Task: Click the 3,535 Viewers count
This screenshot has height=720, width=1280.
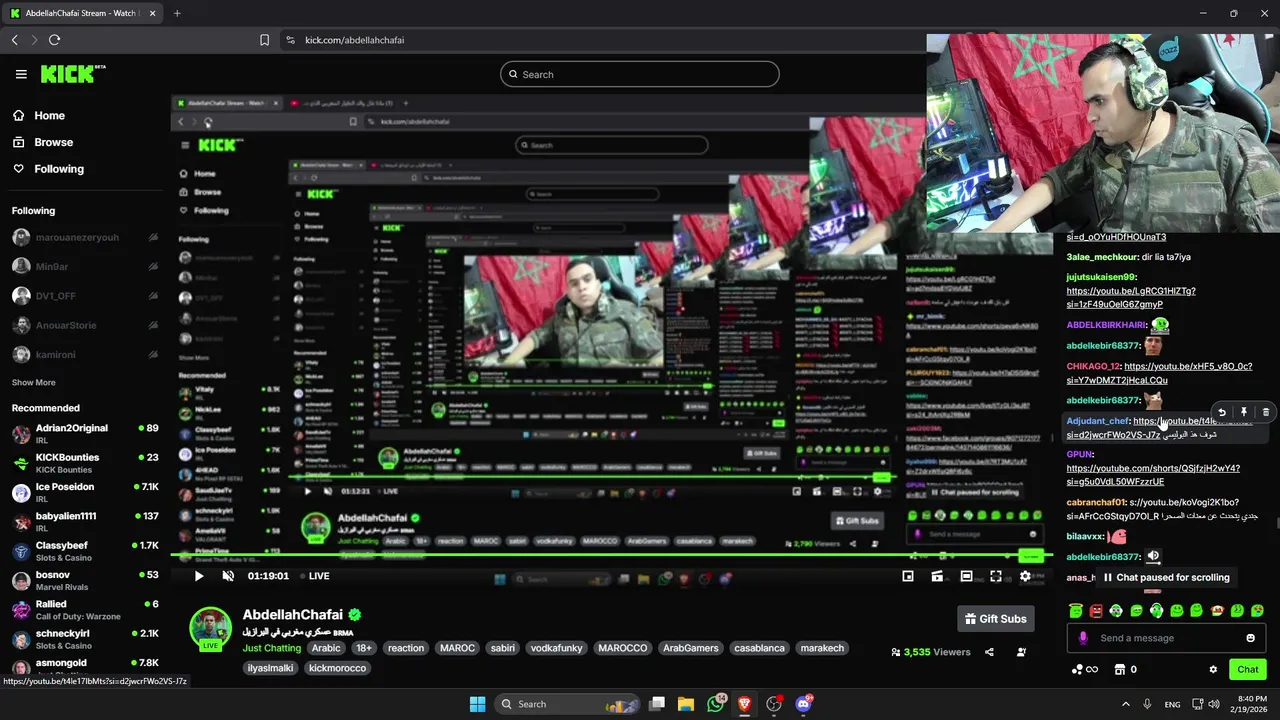Action: pos(930,652)
